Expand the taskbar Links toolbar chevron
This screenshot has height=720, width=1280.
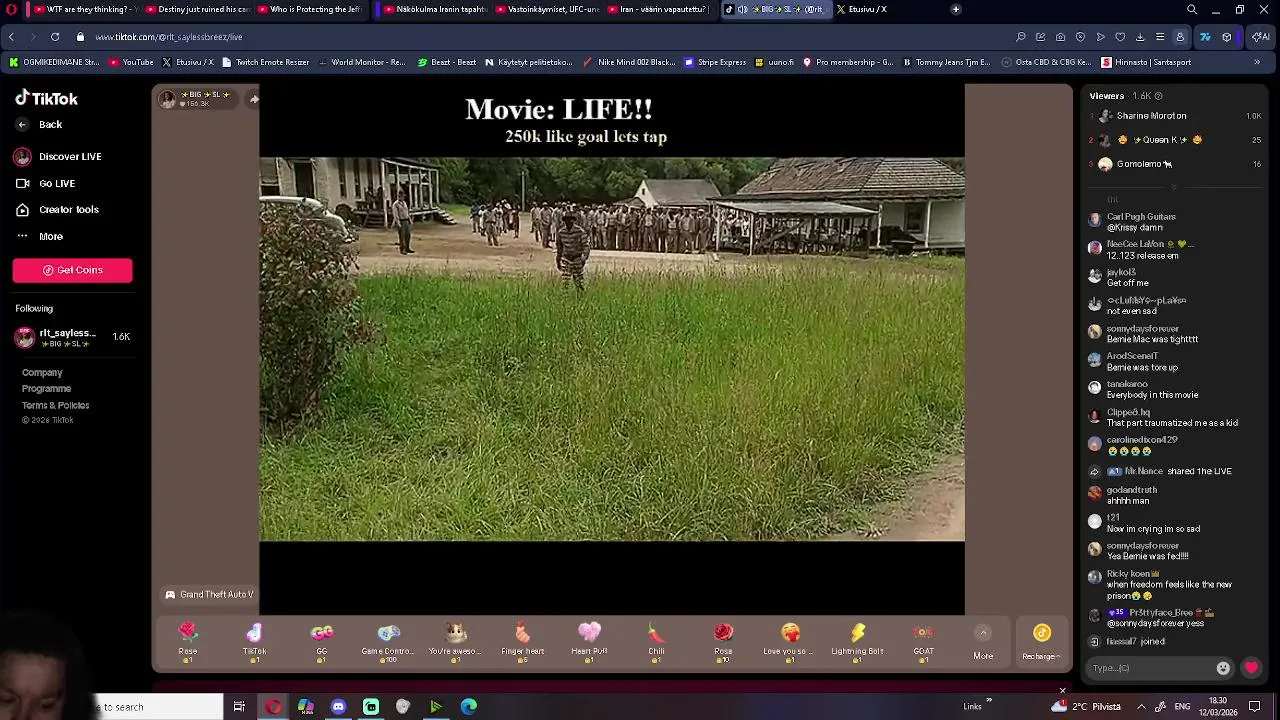click(x=989, y=701)
